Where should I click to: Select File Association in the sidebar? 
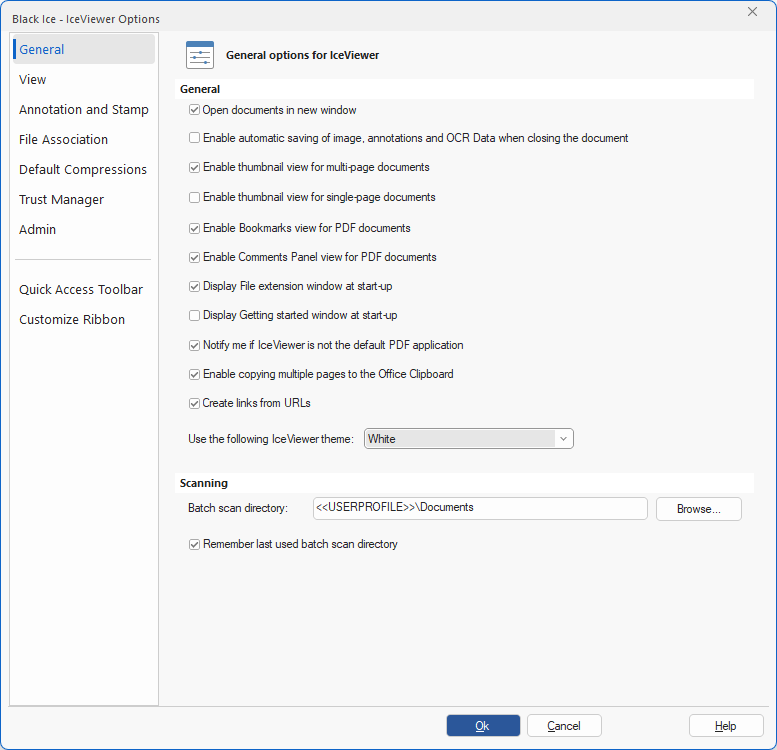click(x=63, y=139)
